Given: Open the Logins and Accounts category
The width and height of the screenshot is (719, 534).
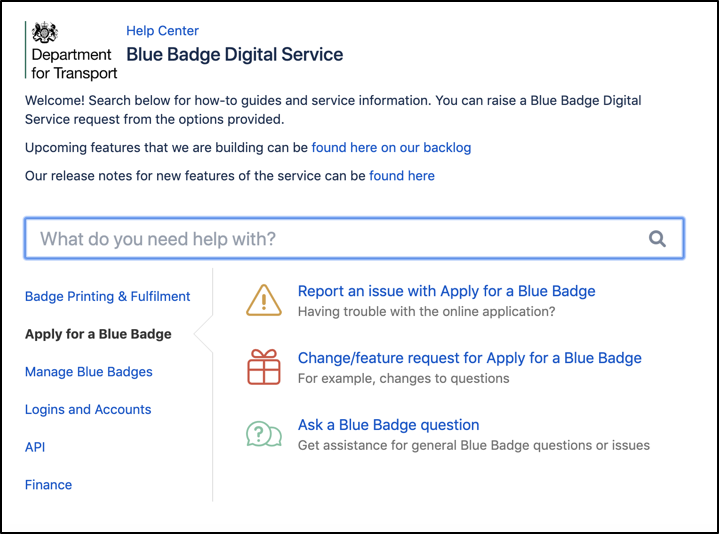Looking at the screenshot, I should click(x=88, y=409).
